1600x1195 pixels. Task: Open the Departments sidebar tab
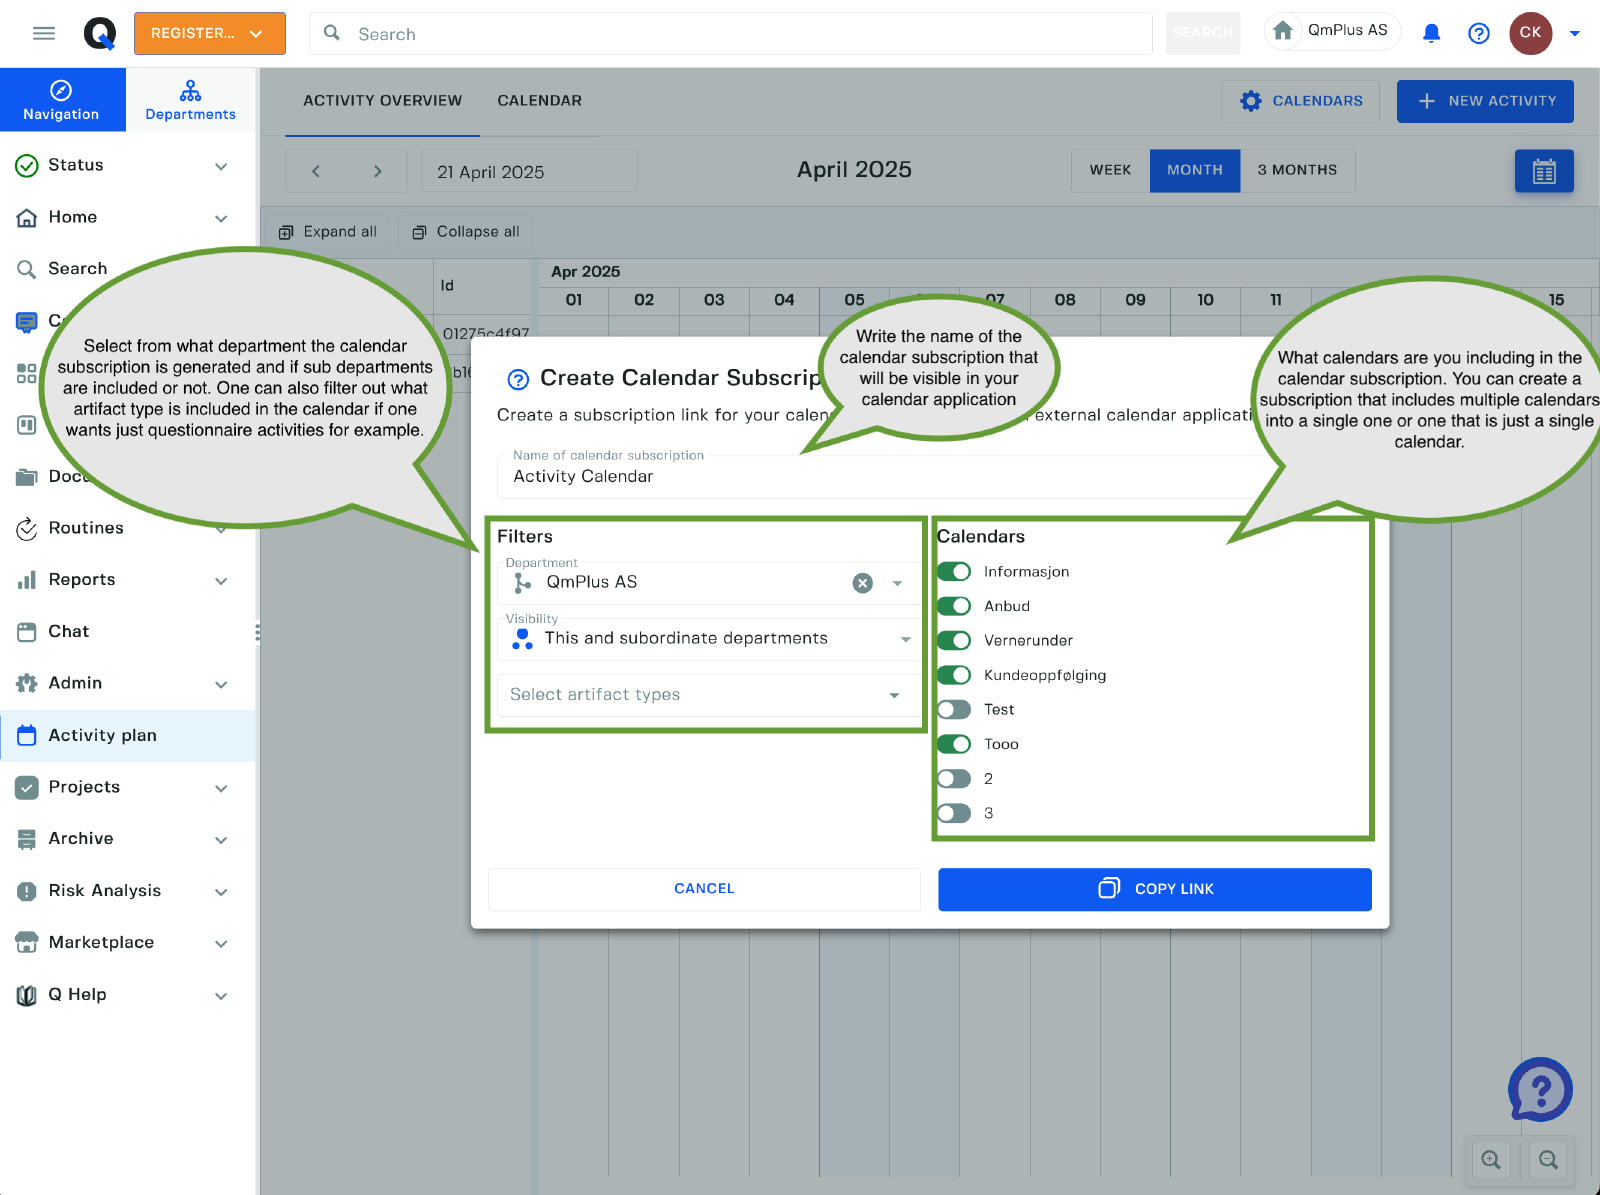point(190,100)
